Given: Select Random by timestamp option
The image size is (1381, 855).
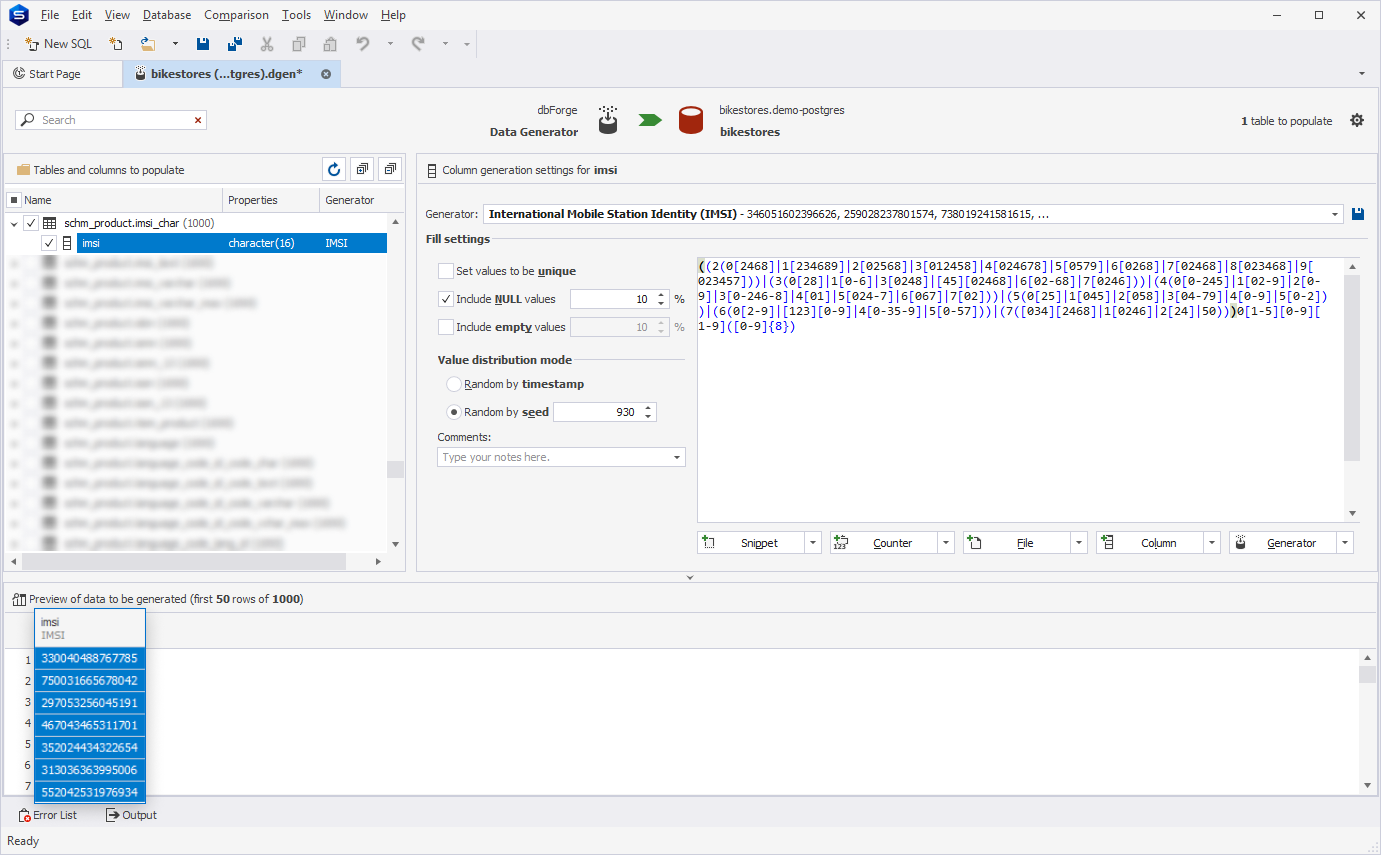Looking at the screenshot, I should click(x=454, y=384).
